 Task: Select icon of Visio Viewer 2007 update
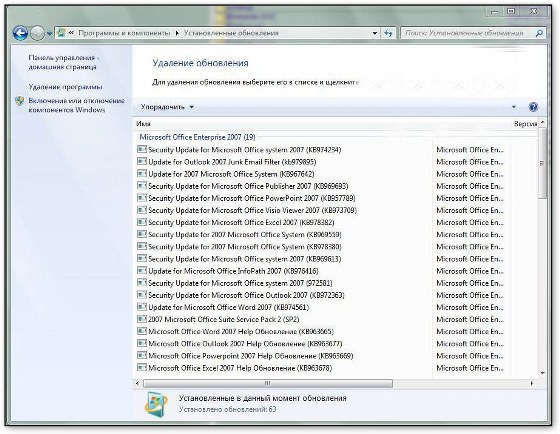[142, 210]
